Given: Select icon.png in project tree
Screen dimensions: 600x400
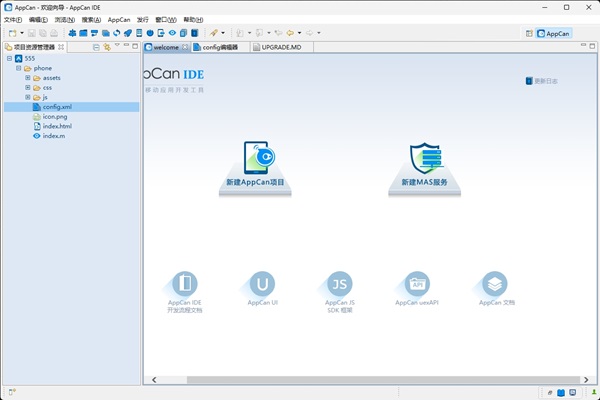Looking at the screenshot, I should pos(55,117).
